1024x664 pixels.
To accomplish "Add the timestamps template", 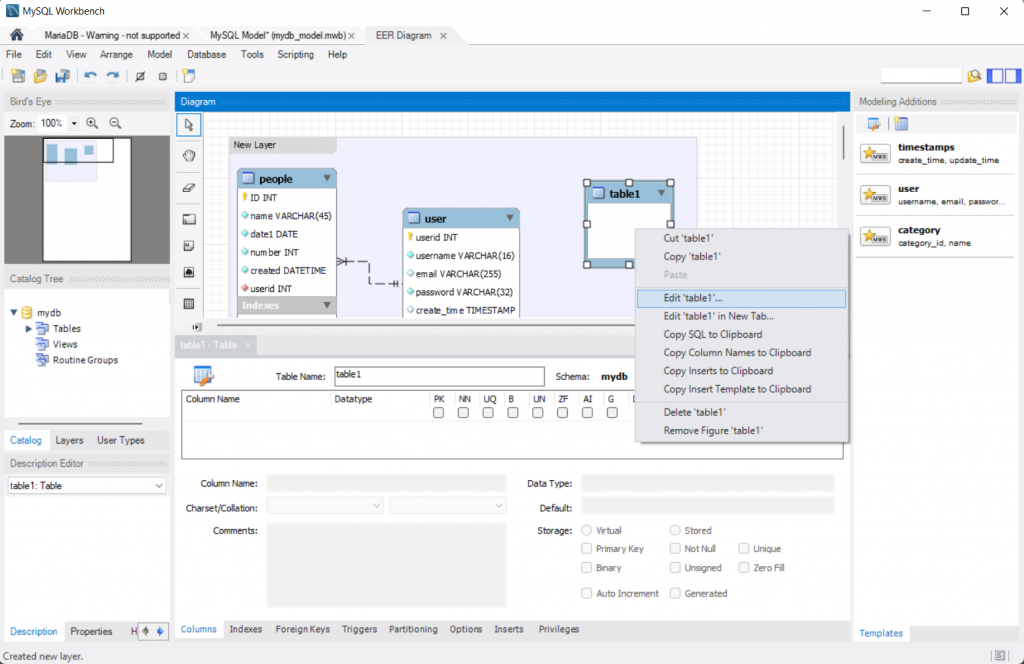I will point(936,153).
